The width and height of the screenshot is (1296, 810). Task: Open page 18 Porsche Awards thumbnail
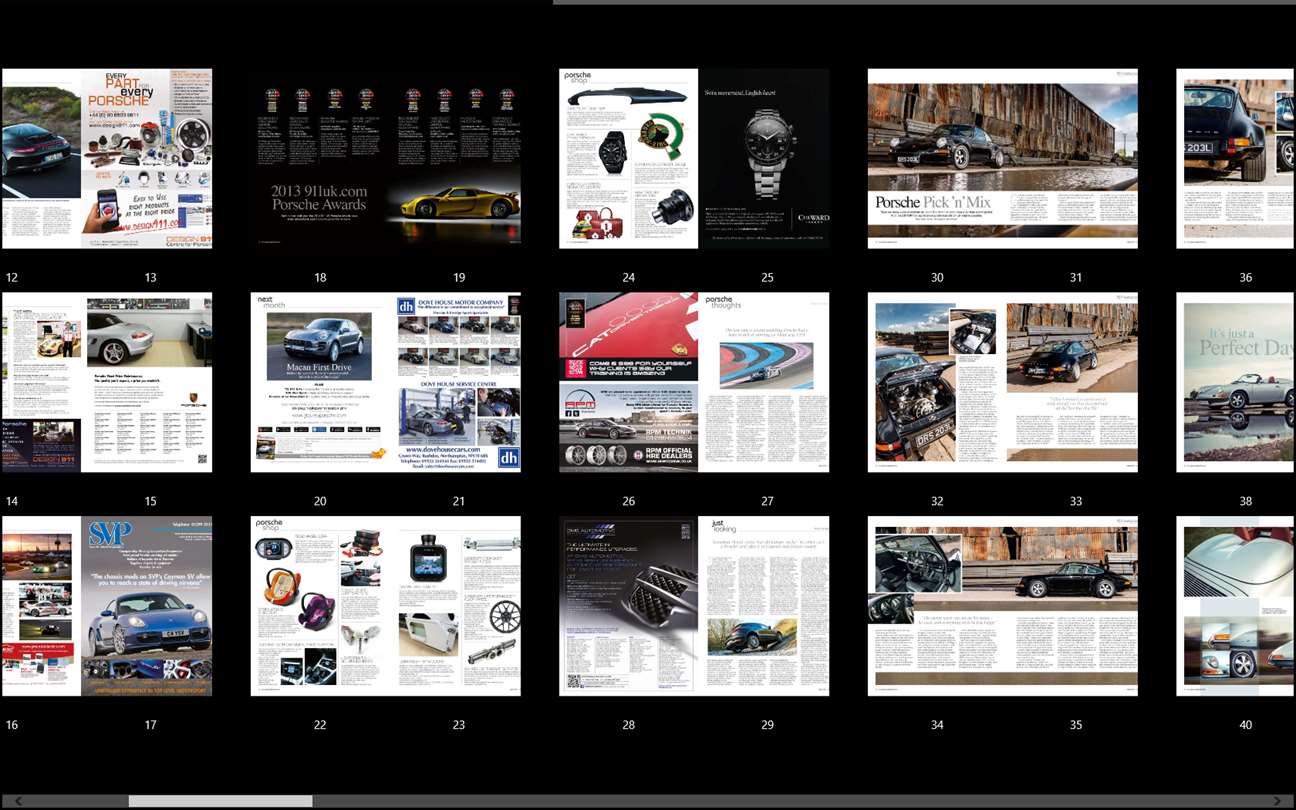(318, 158)
